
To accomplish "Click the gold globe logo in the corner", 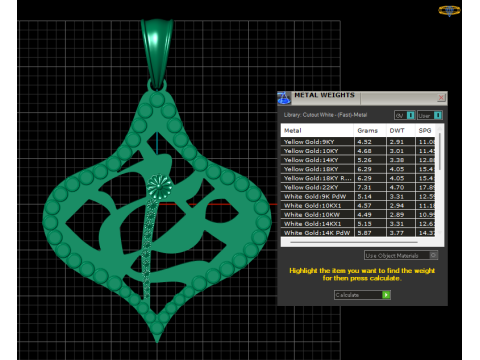I will coord(449,11).
